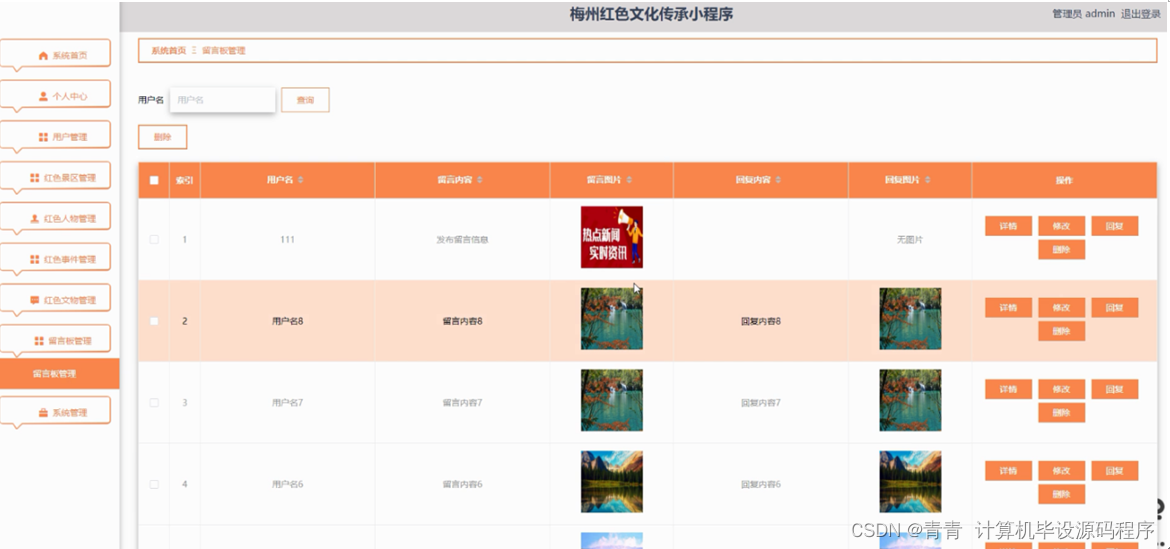The image size is (1170, 549).
Task: Click the grid icon beside 红色景区管理
Action: [34, 178]
